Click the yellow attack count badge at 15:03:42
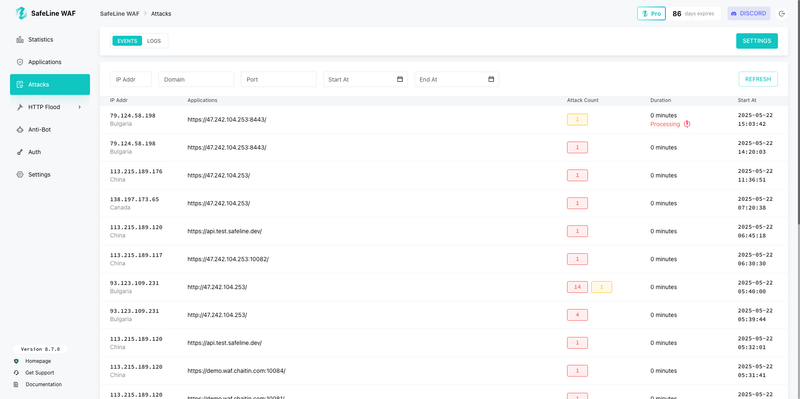This screenshot has height=399, width=800. click(577, 119)
